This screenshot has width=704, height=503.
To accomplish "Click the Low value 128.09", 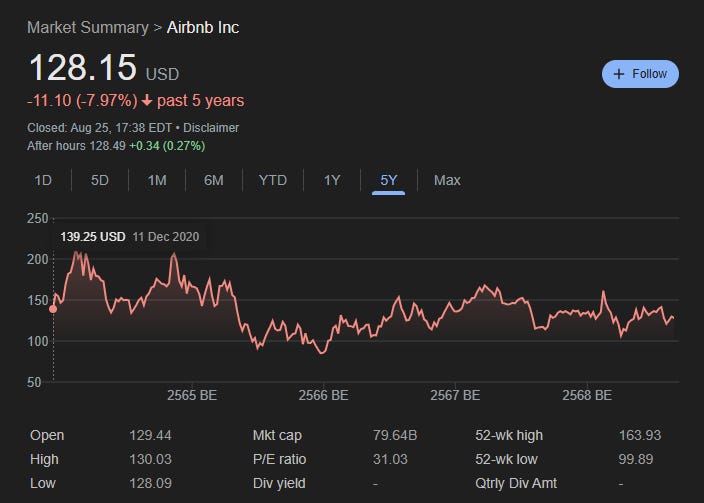I will coord(150,483).
